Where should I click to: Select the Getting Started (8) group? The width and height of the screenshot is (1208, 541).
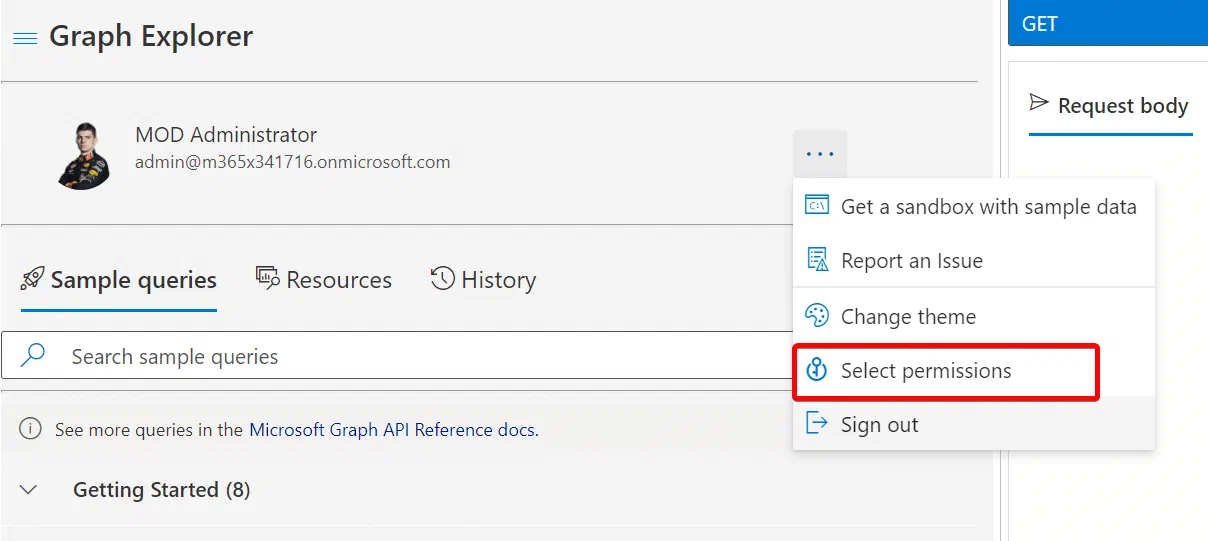pos(161,490)
